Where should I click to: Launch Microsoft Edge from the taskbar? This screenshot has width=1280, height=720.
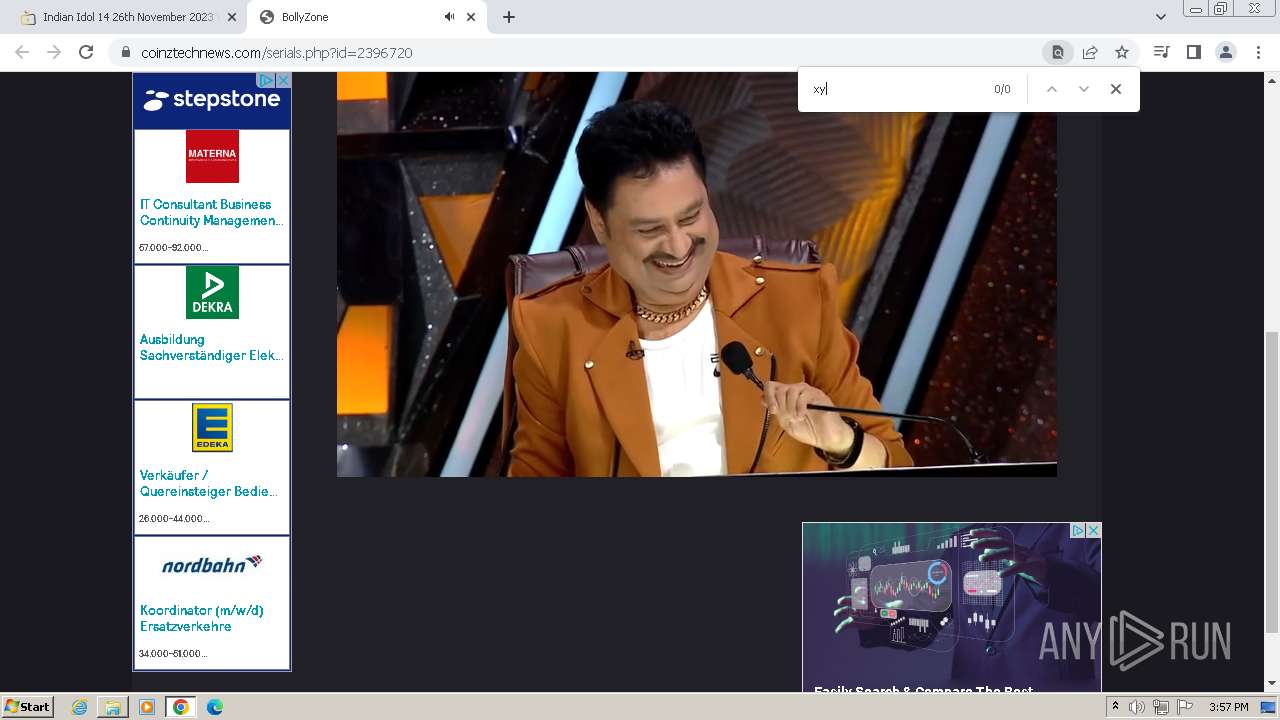click(214, 707)
